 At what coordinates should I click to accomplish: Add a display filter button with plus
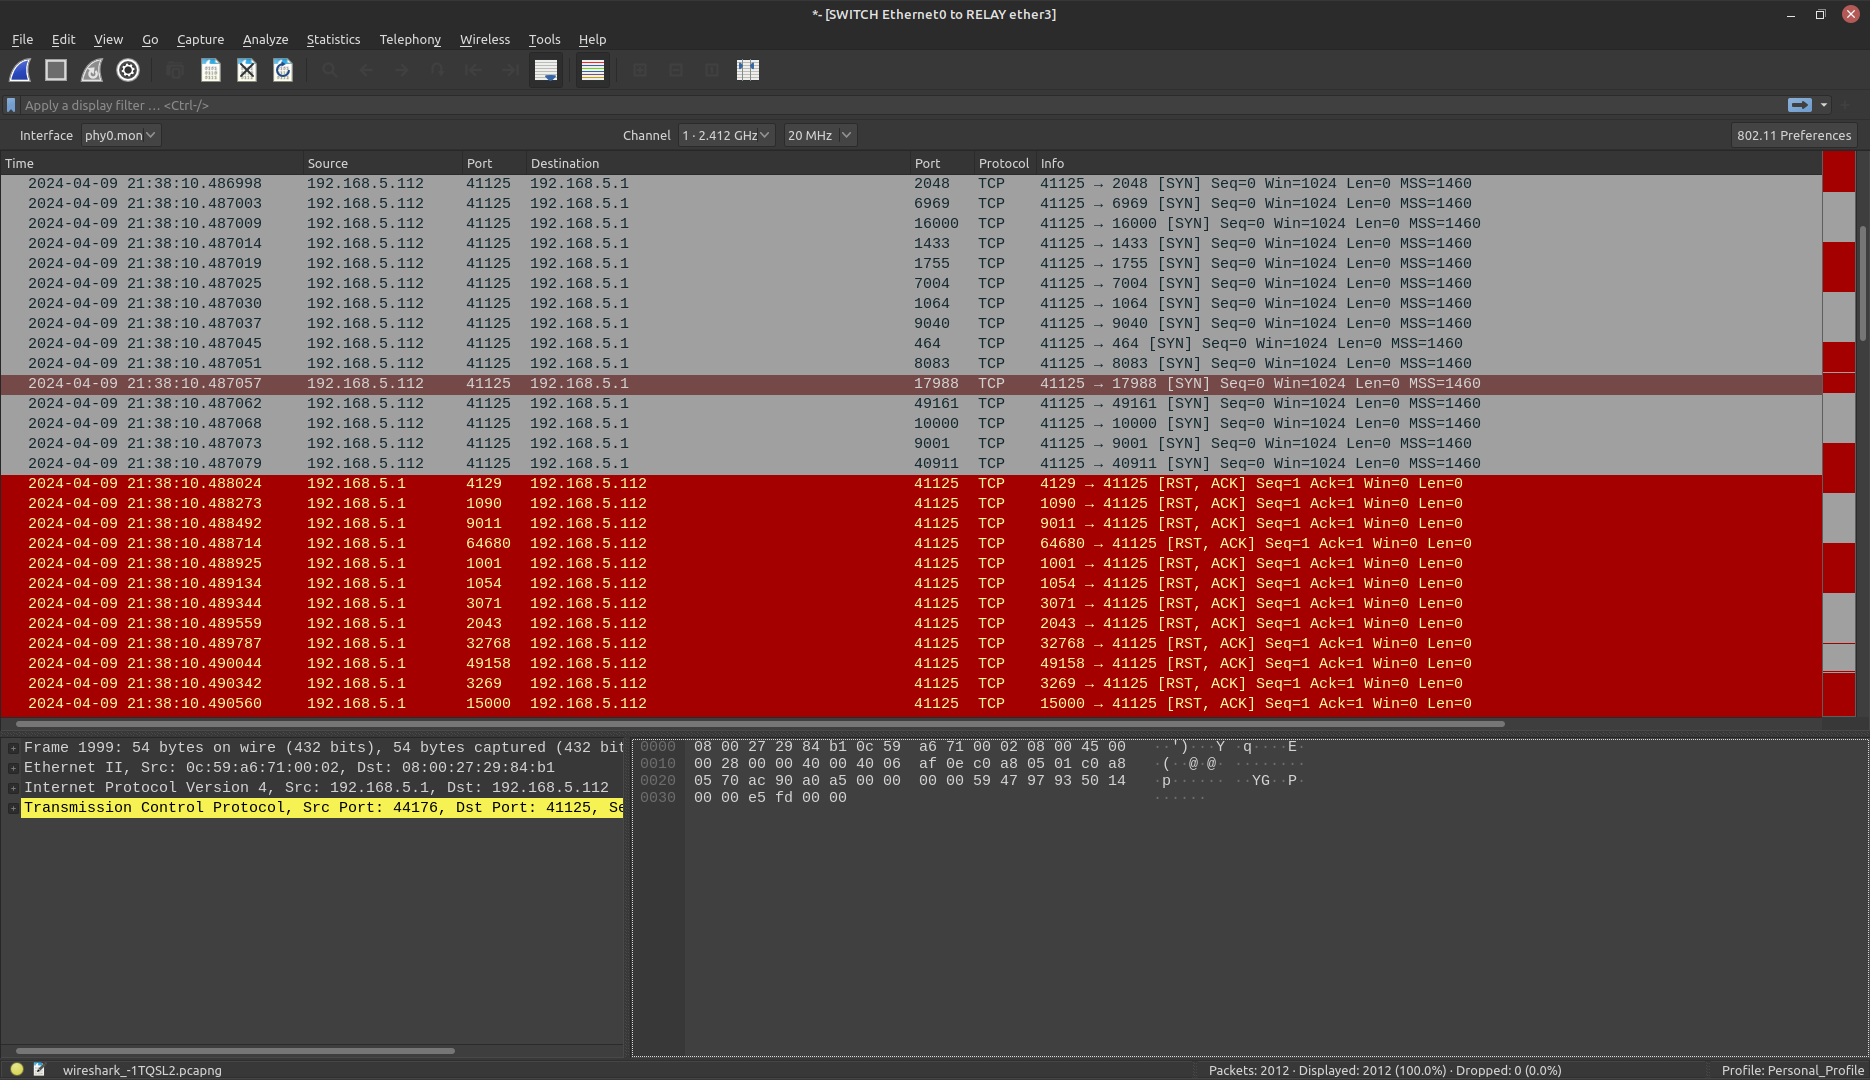point(1847,105)
